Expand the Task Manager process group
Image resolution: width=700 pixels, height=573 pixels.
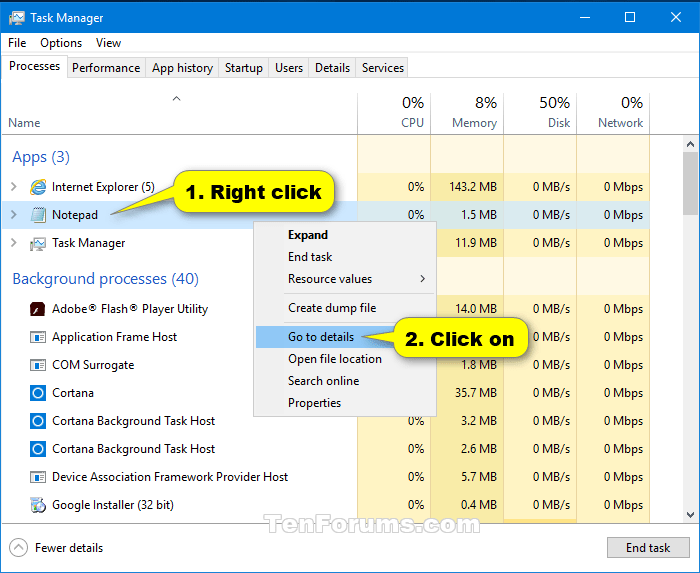click(x=14, y=243)
